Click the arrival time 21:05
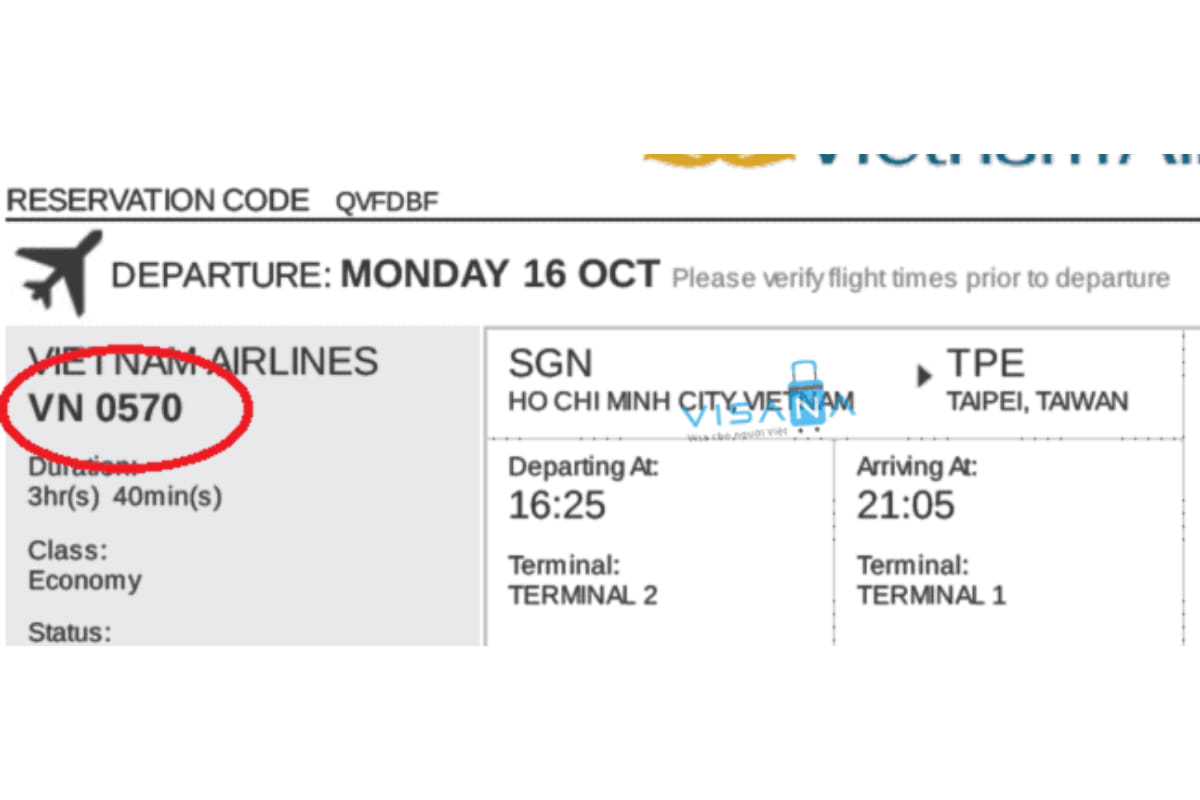1200x800 pixels. tap(905, 505)
